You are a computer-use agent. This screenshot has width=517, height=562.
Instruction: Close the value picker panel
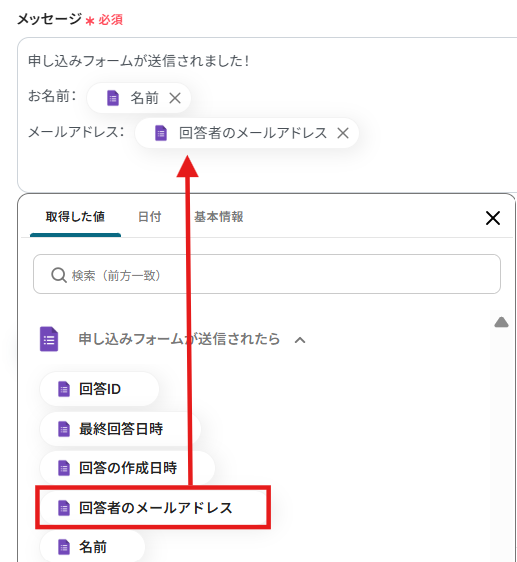click(x=493, y=218)
